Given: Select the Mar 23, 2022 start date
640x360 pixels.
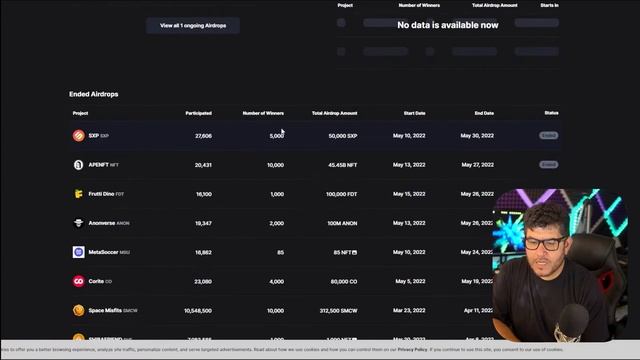Looking at the screenshot, I should point(409,311).
